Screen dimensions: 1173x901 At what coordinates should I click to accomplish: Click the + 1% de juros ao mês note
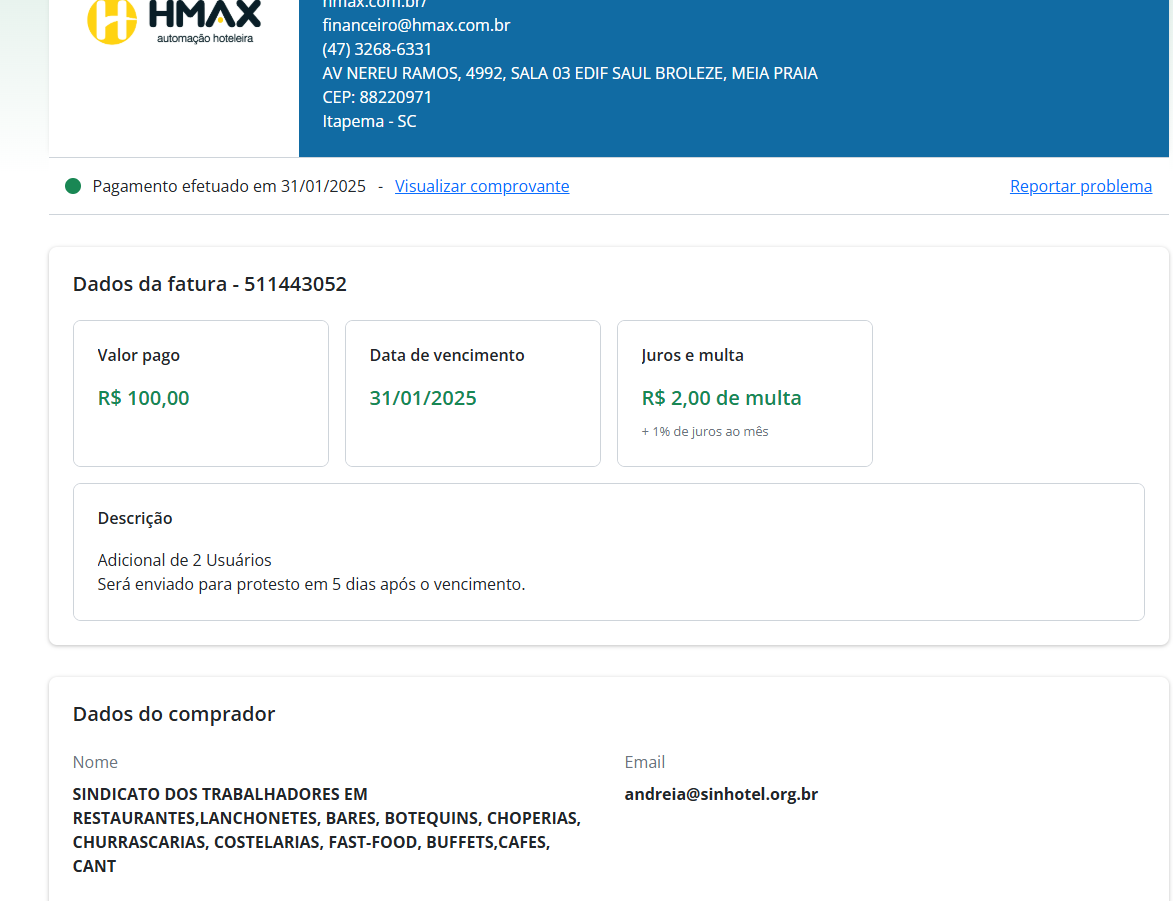tap(704, 432)
